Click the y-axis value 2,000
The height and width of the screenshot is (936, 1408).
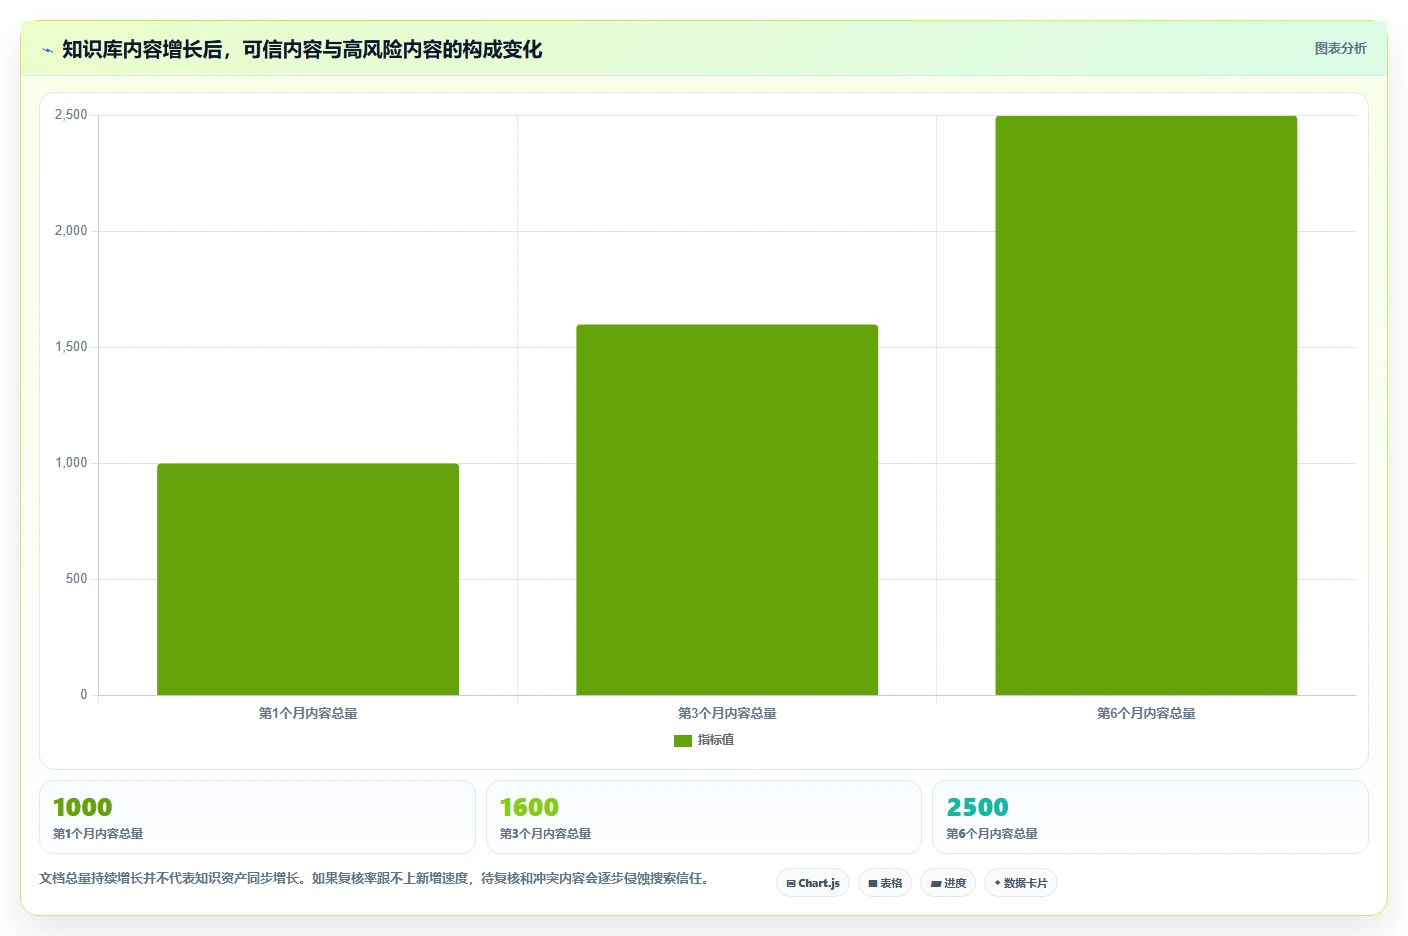pos(71,231)
